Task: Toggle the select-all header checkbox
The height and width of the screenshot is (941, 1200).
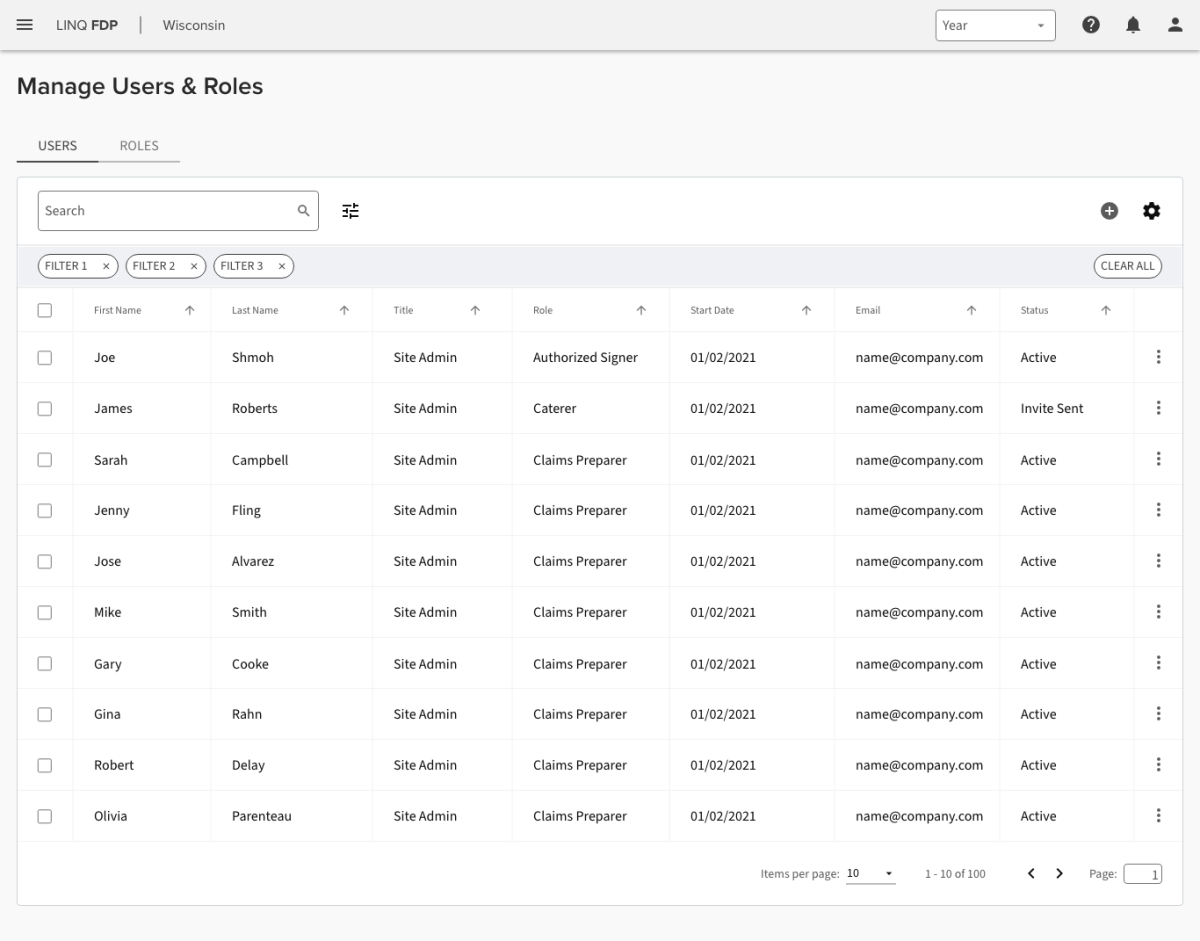Action: tap(44, 311)
